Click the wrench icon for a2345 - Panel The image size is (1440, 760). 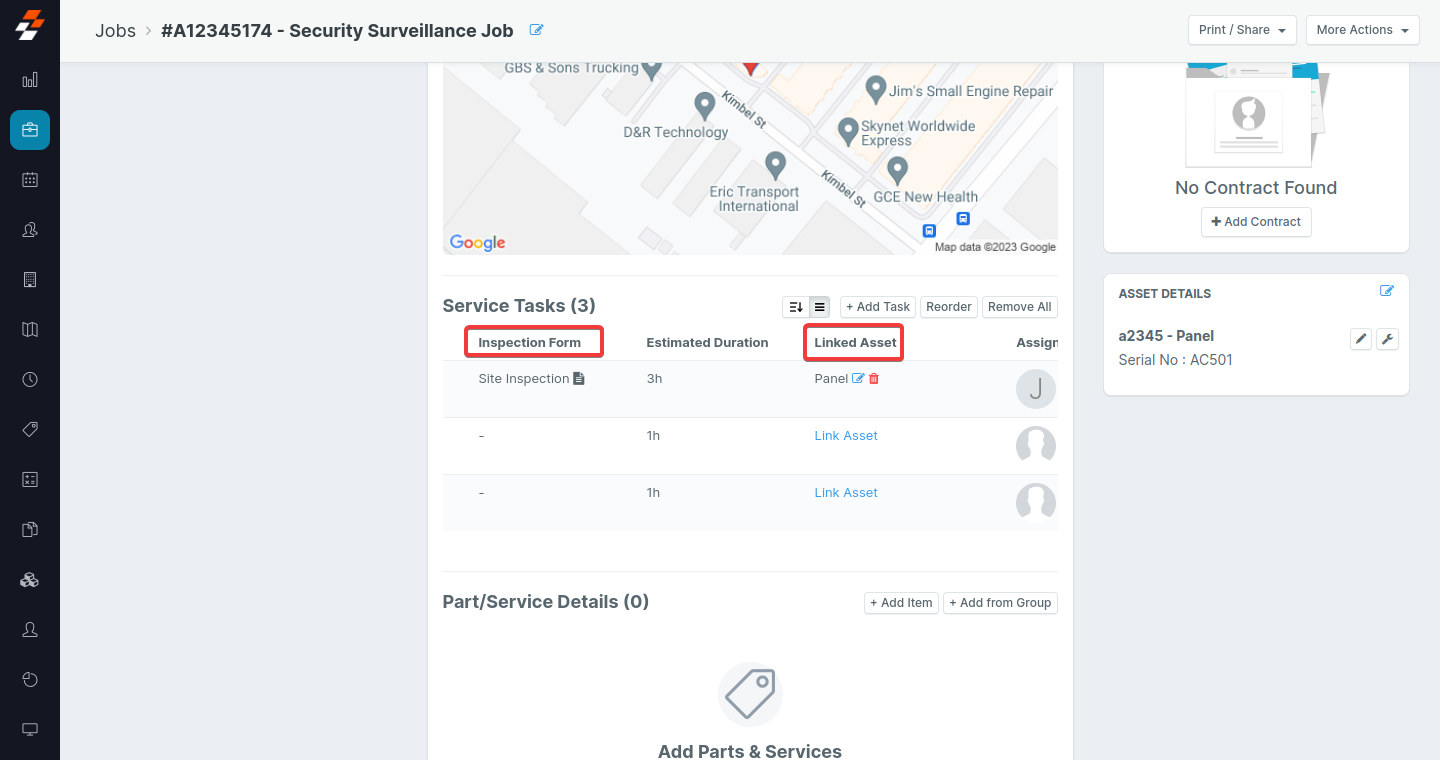point(1387,340)
